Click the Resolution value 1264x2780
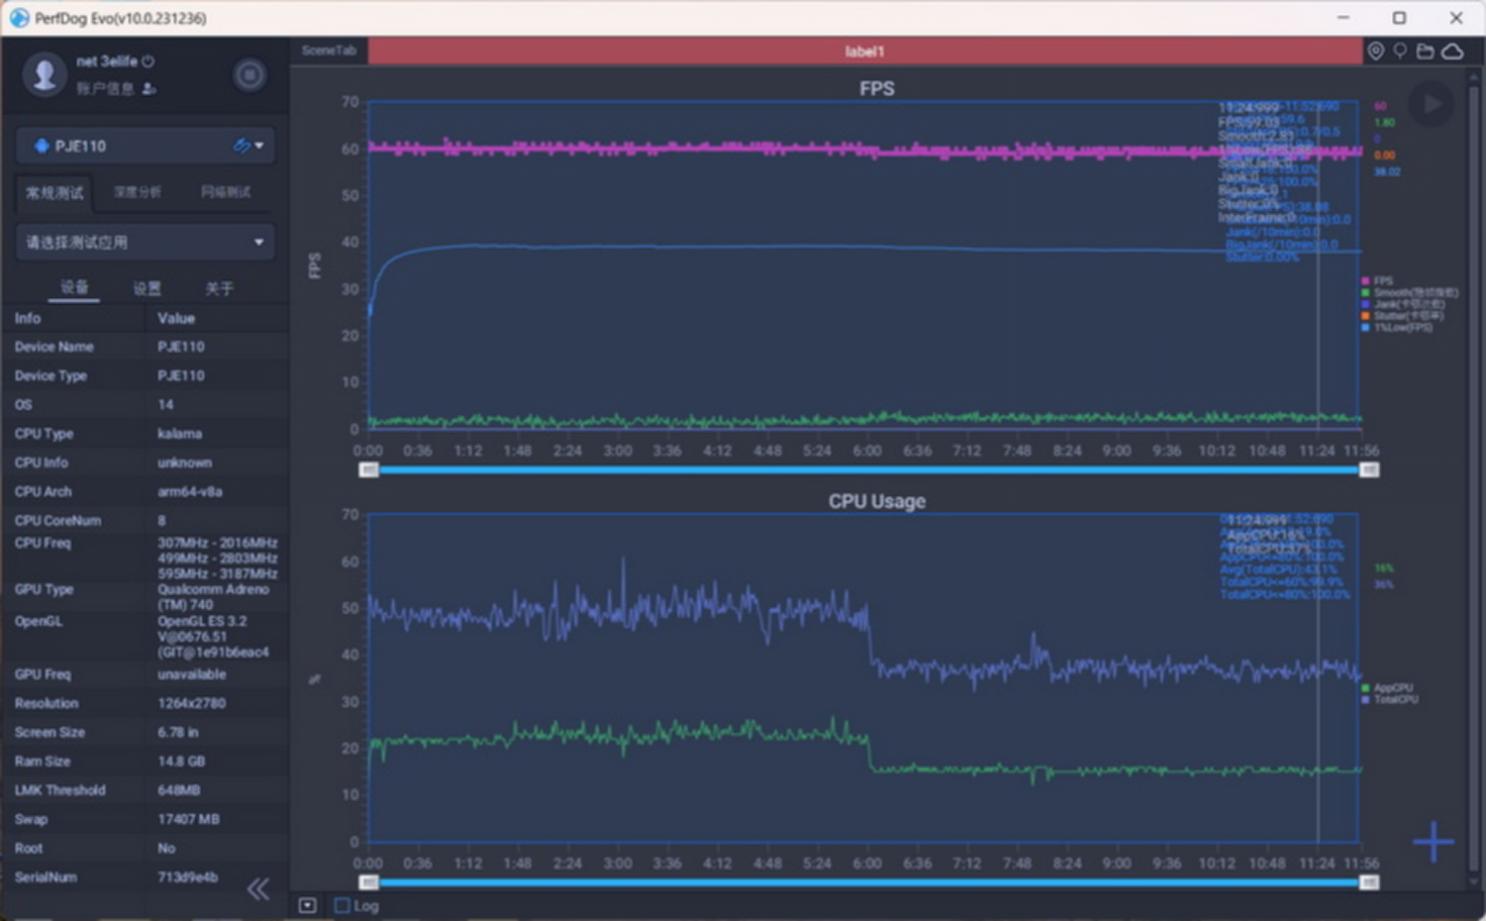 pos(192,704)
